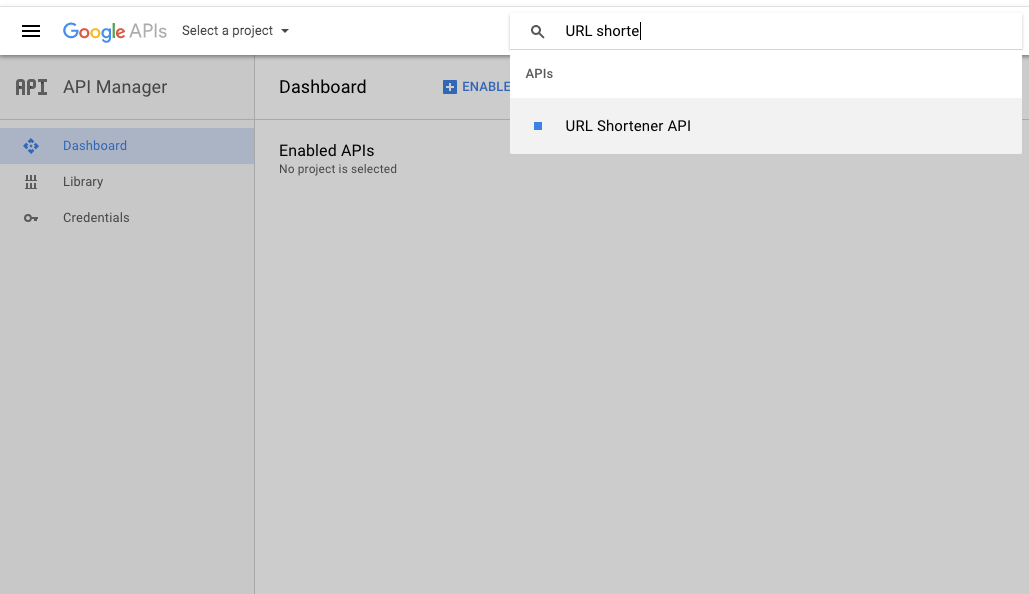The height and width of the screenshot is (594, 1029).
Task: Open the hamburger navigation menu
Action: tap(31, 31)
